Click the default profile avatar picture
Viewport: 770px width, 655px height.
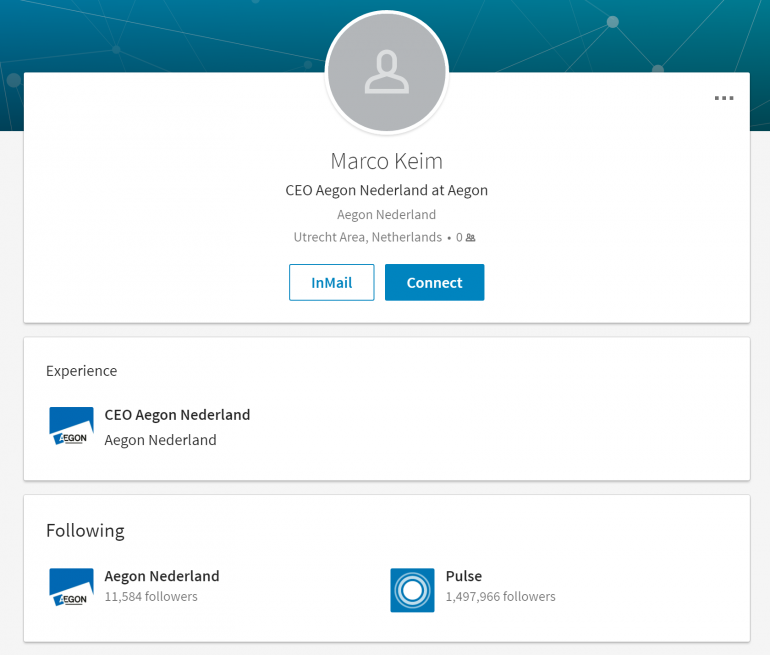tap(386, 72)
